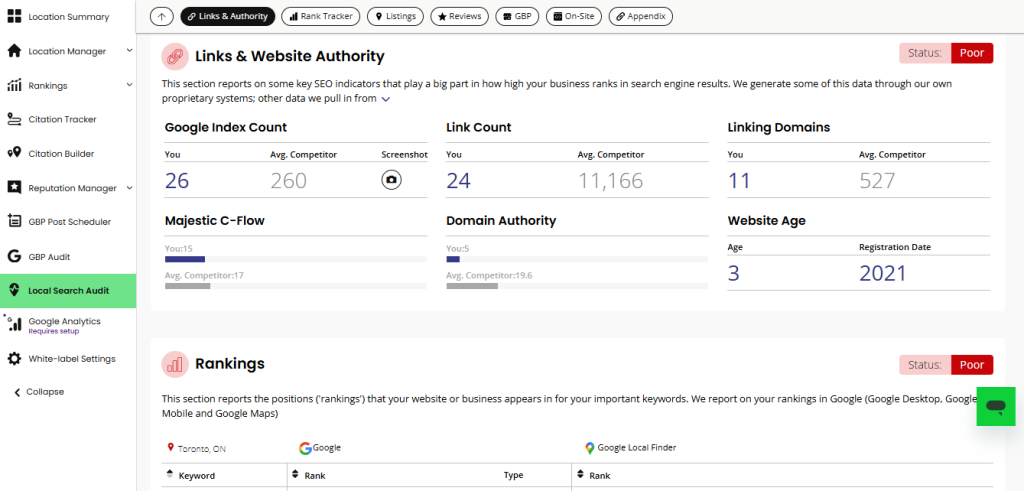Click Domain Authority Avg. Competitor bar
1024x491 pixels.
click(472, 286)
